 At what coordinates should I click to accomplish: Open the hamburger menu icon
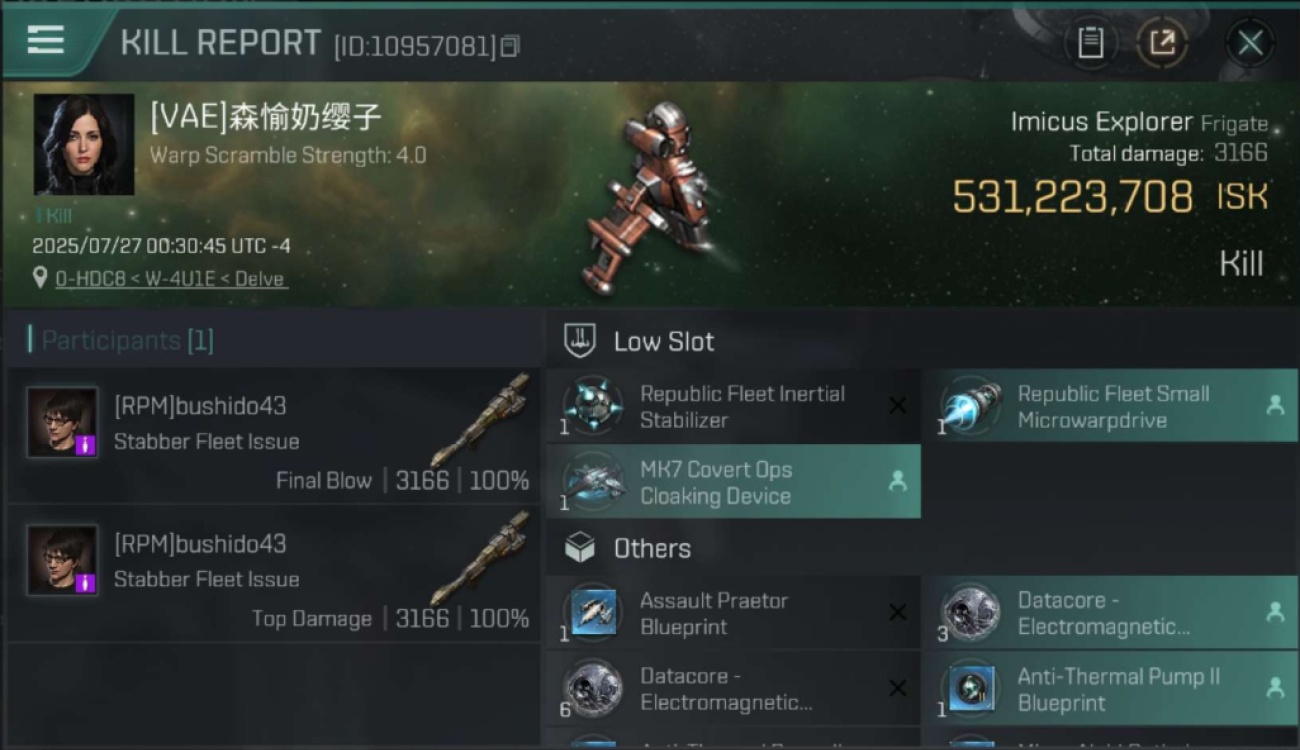click(x=46, y=40)
